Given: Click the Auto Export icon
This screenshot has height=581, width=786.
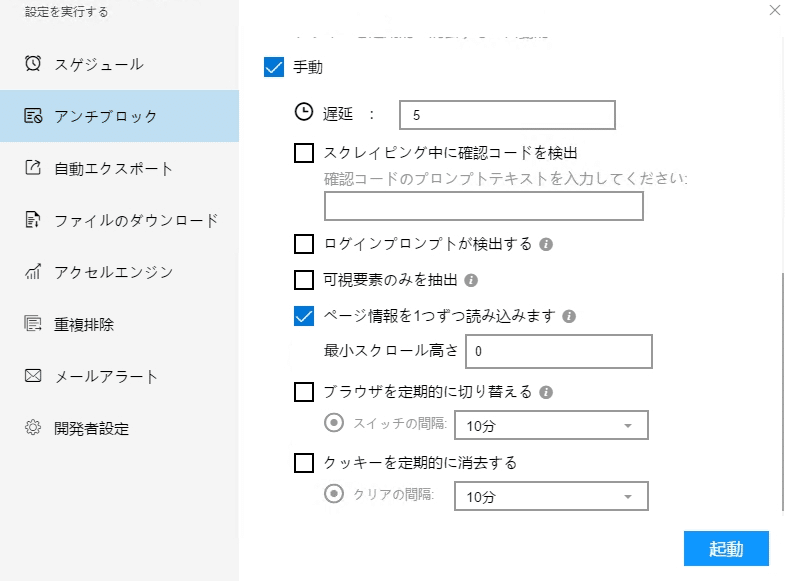Looking at the screenshot, I should click(x=33, y=168).
